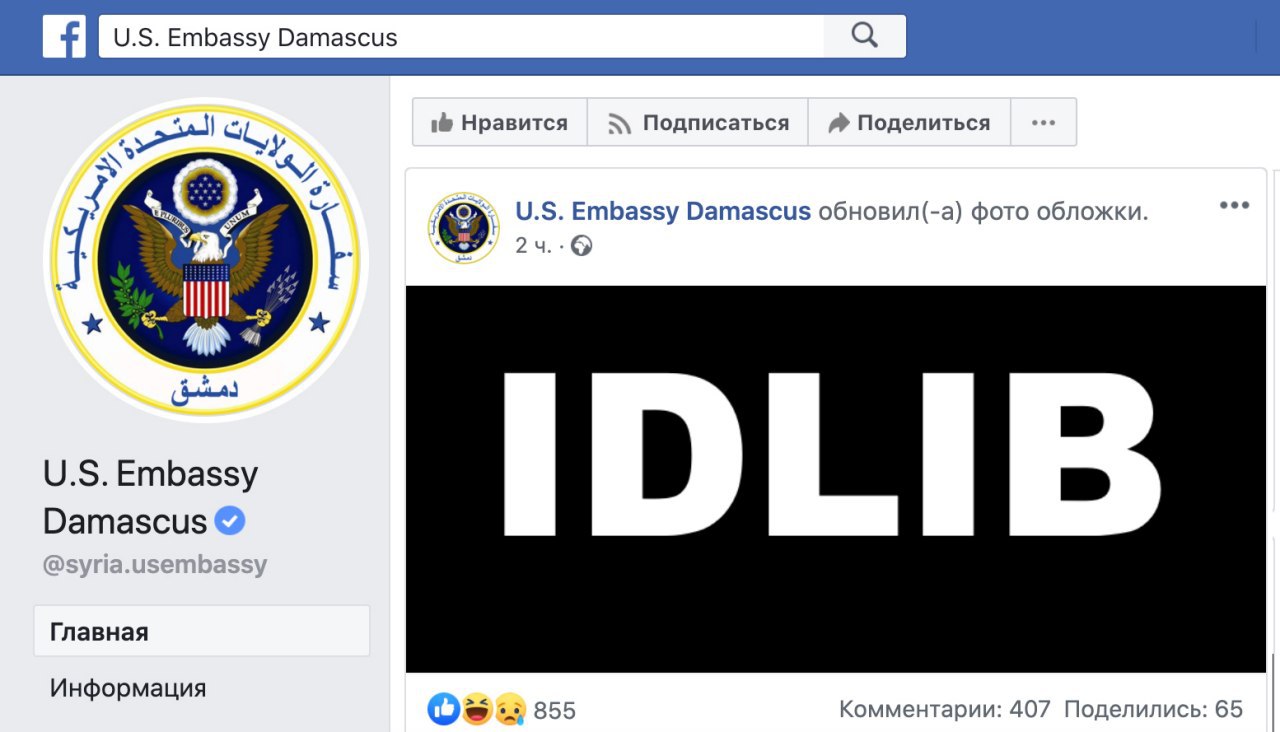Viewport: 1280px width, 732px height.
Task: View the Комментарии: 407 comments
Action: coord(945,710)
